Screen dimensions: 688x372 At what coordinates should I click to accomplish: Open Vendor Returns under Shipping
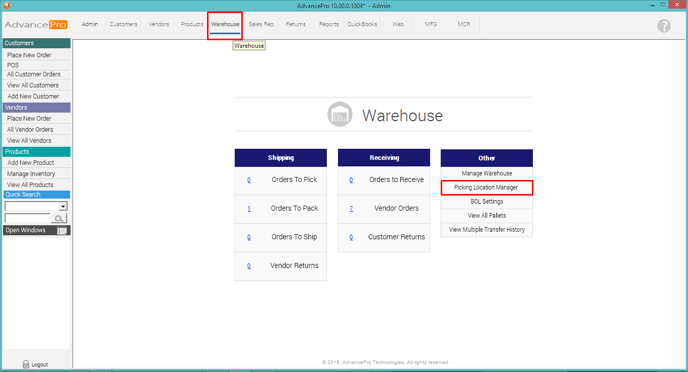pos(294,265)
